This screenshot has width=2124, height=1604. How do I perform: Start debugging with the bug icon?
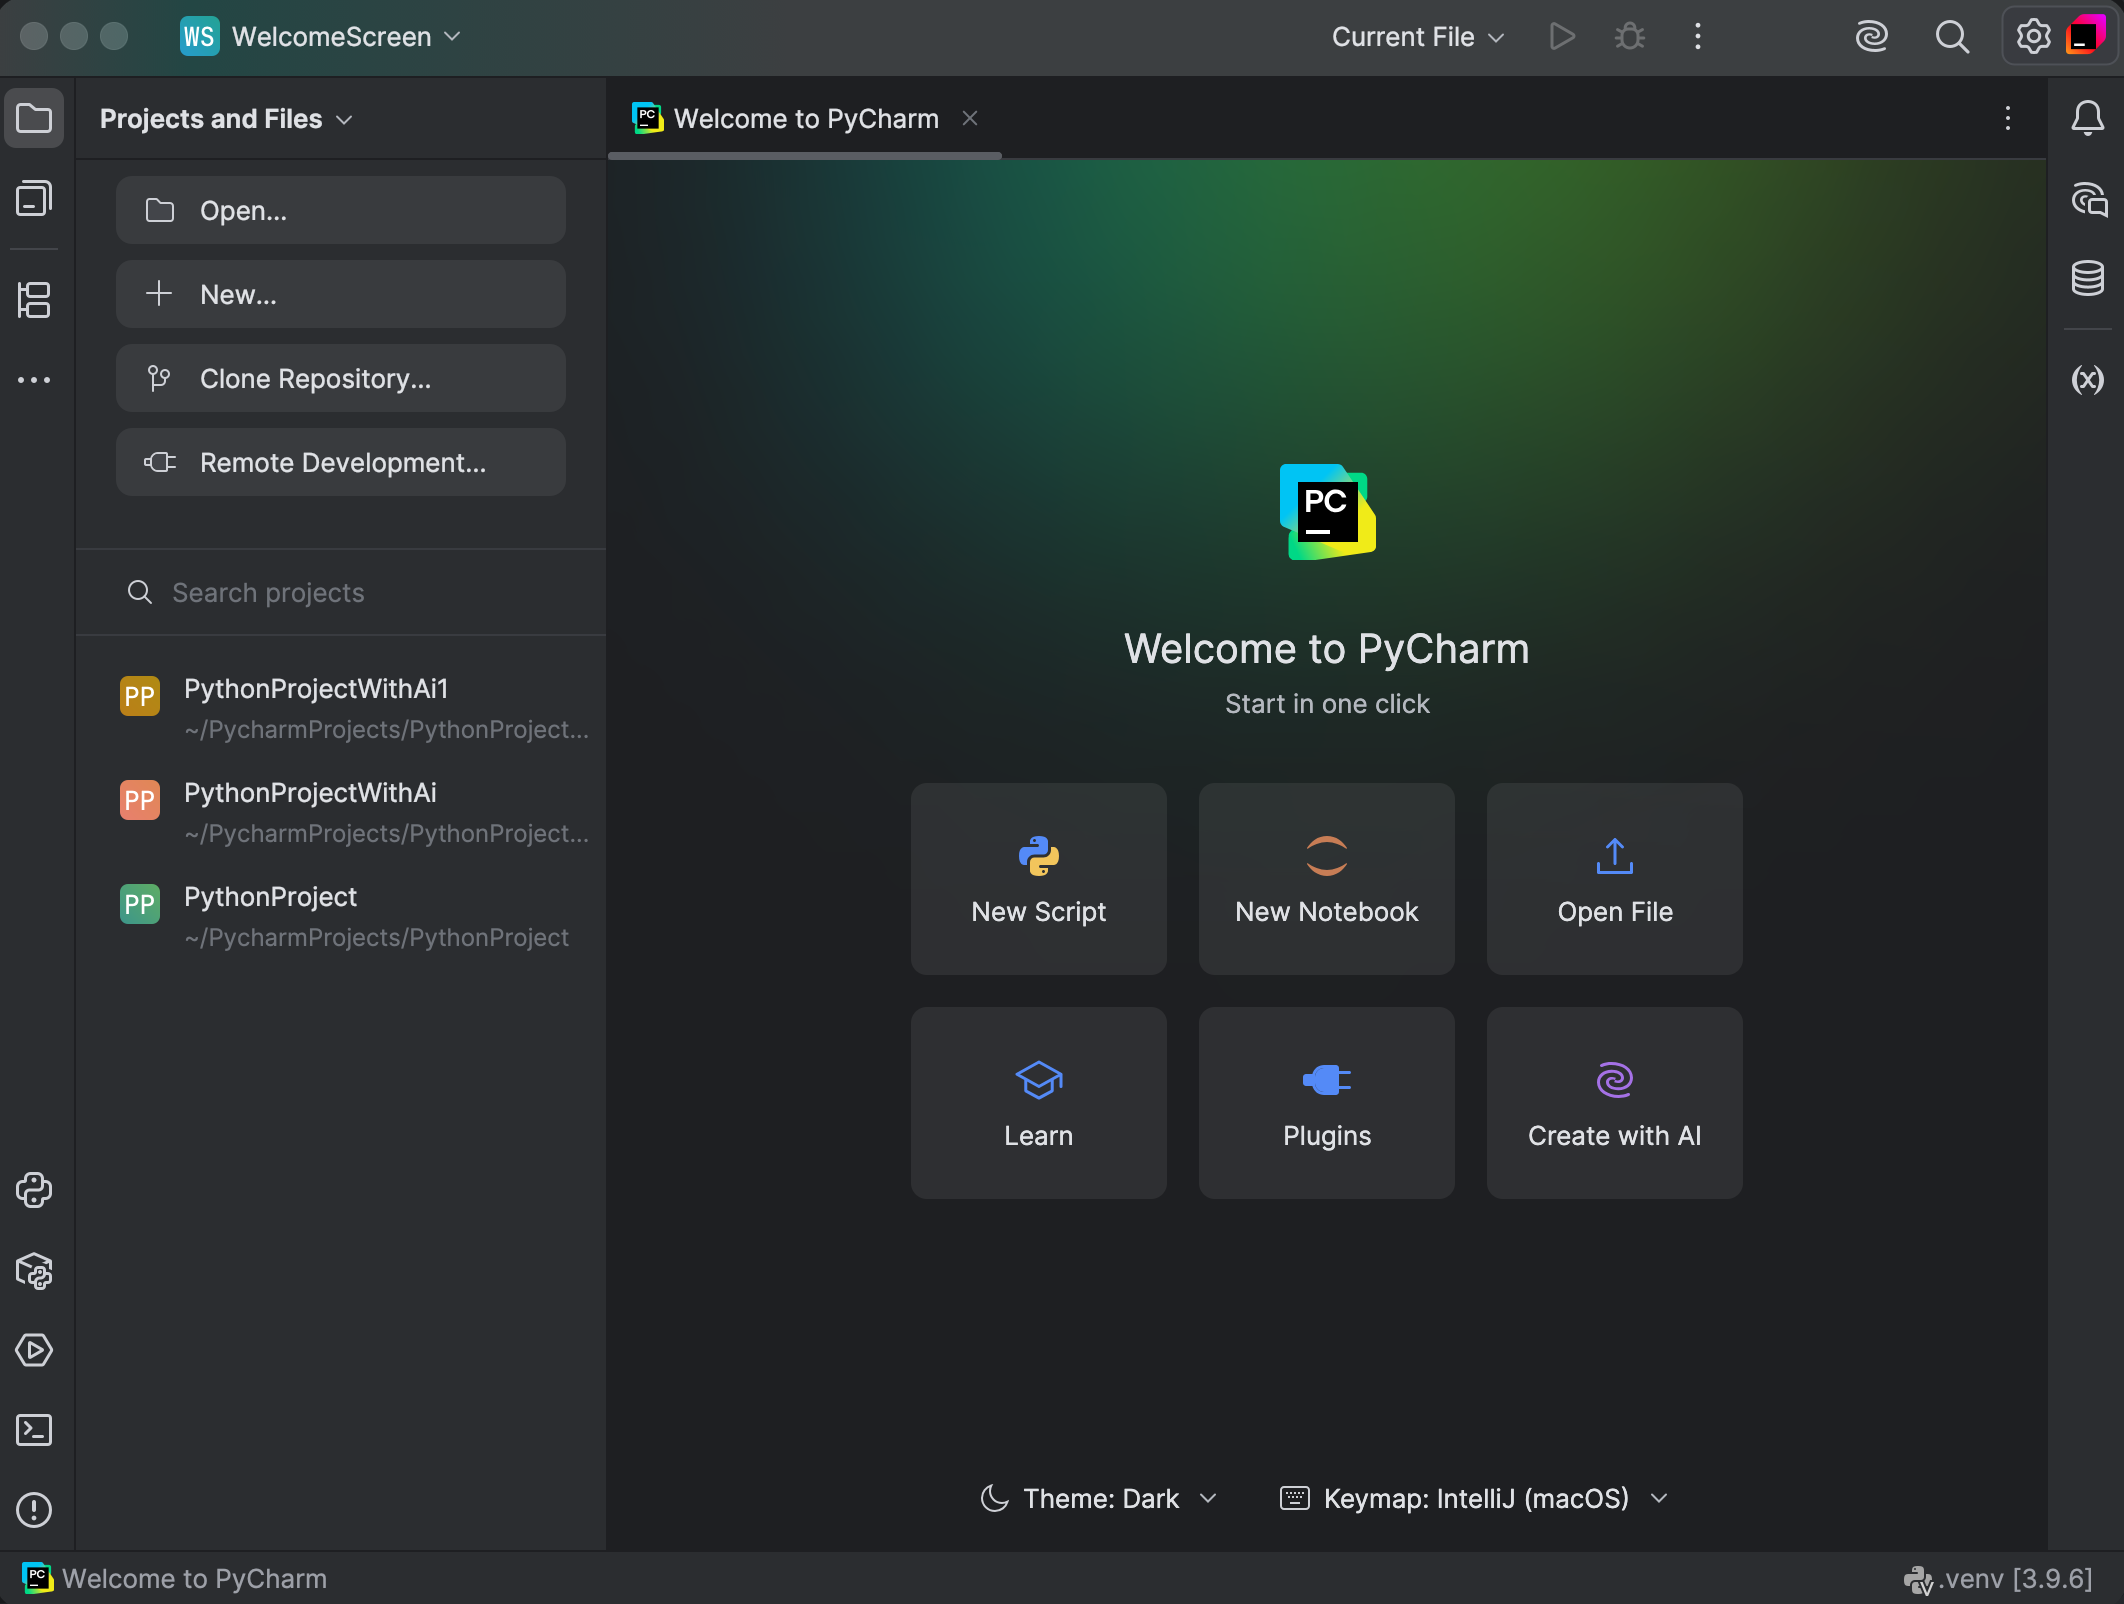(1630, 37)
